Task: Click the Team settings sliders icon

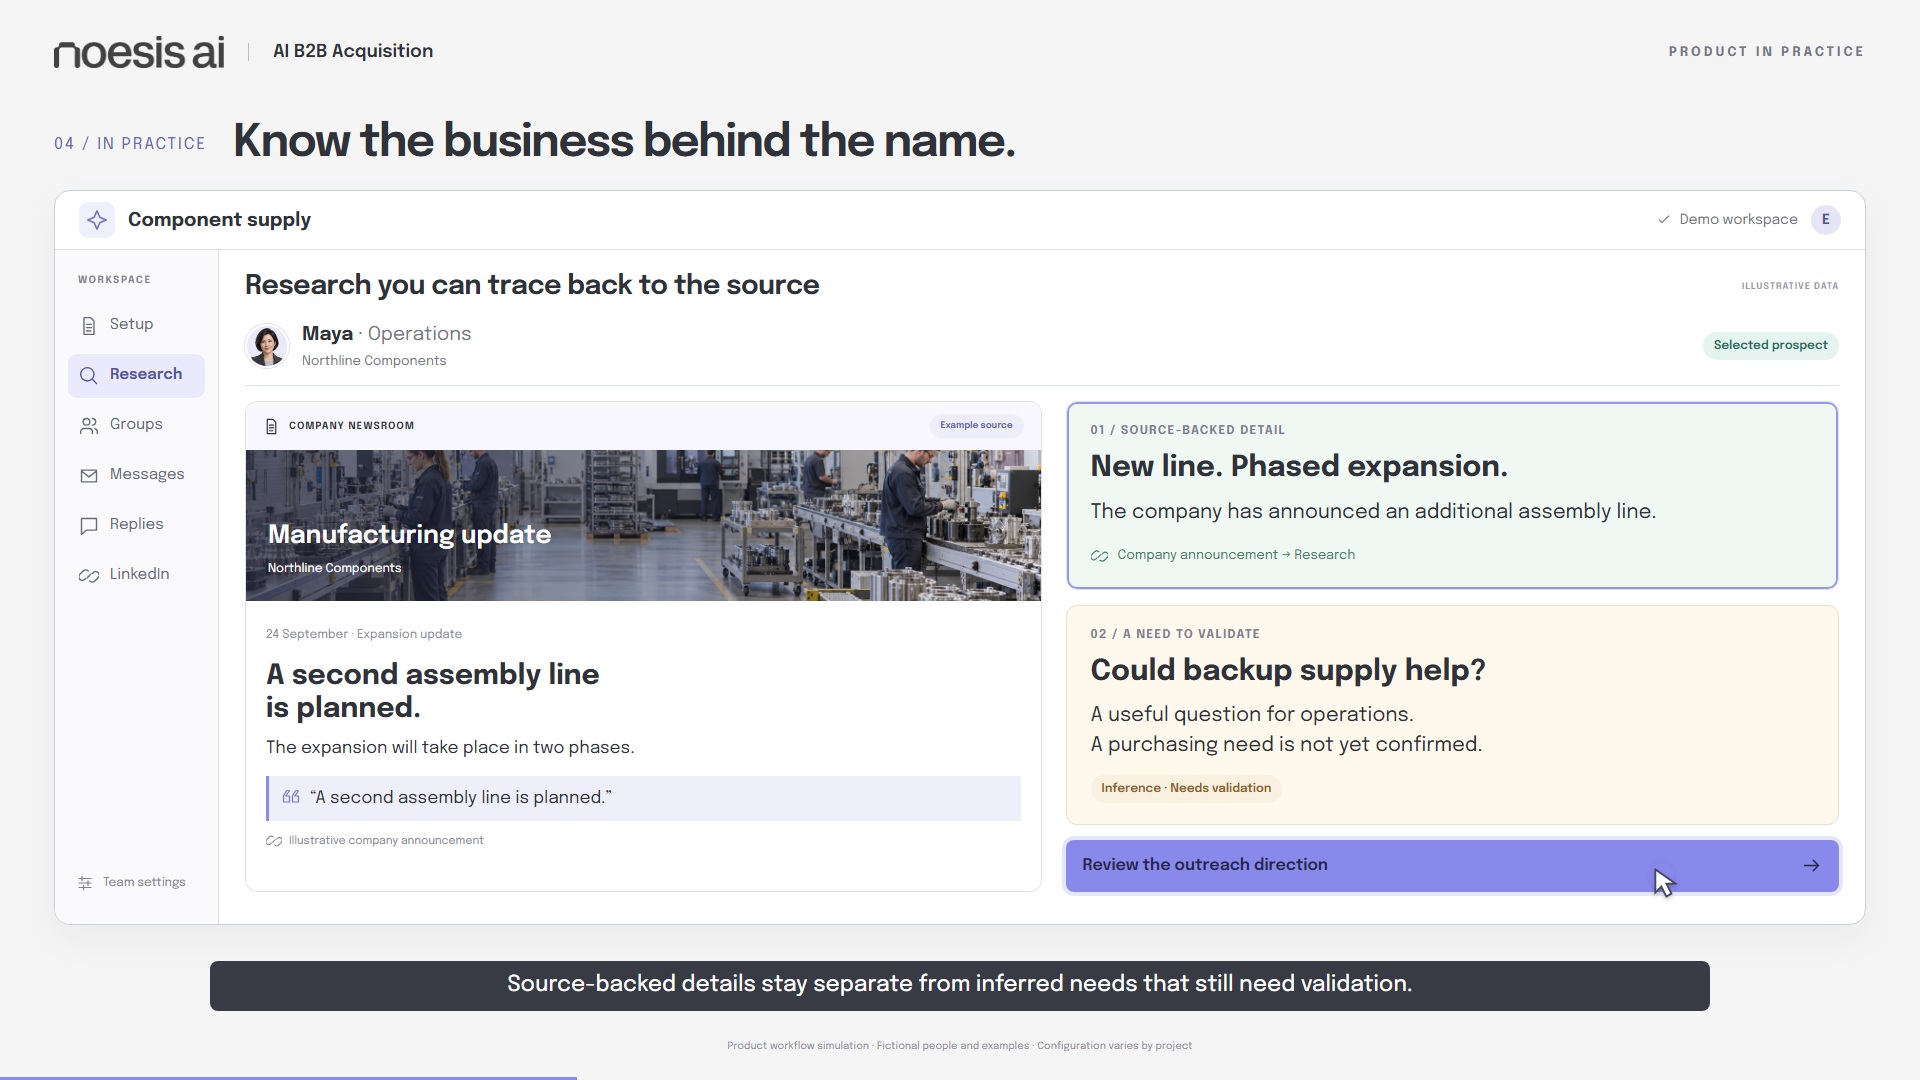Action: pyautogui.click(x=85, y=883)
